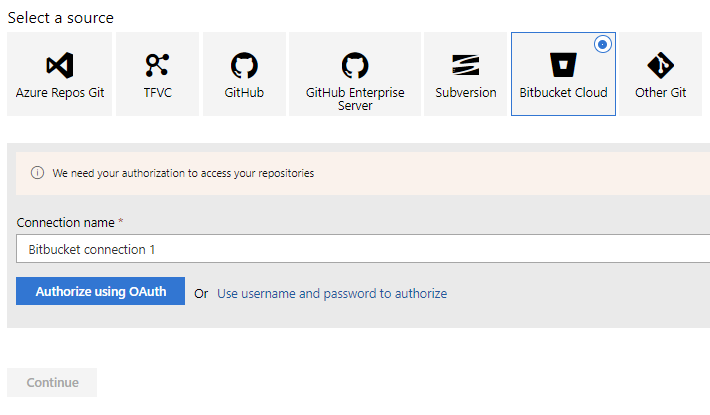Click the Azure Repos Git label
The image size is (710, 415).
(60, 93)
